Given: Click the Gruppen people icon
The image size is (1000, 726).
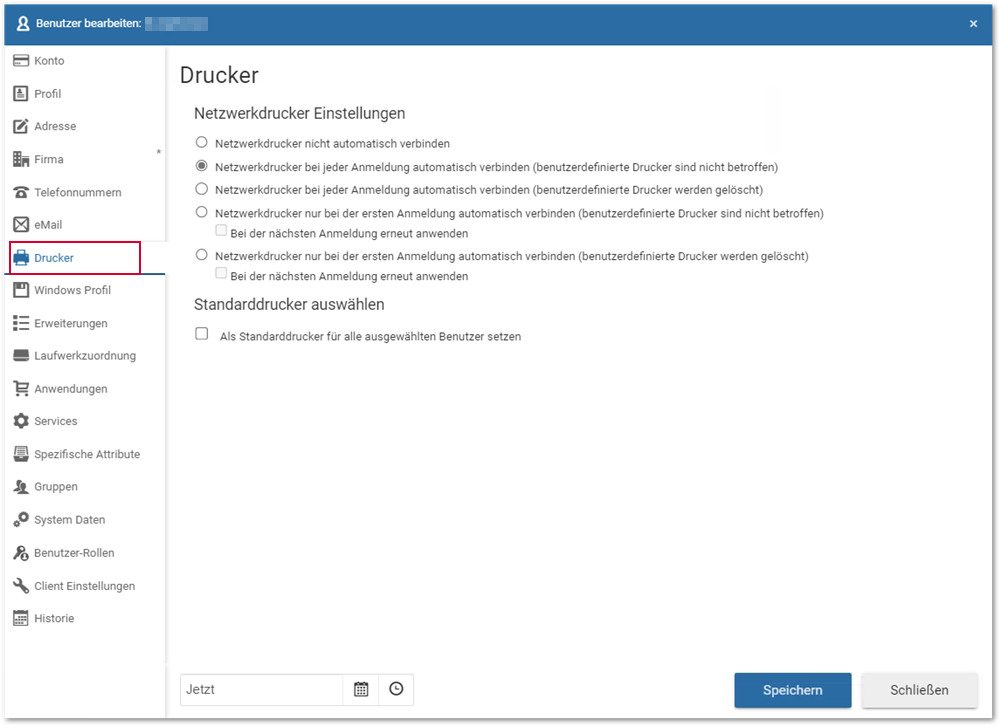Looking at the screenshot, I should tap(21, 487).
